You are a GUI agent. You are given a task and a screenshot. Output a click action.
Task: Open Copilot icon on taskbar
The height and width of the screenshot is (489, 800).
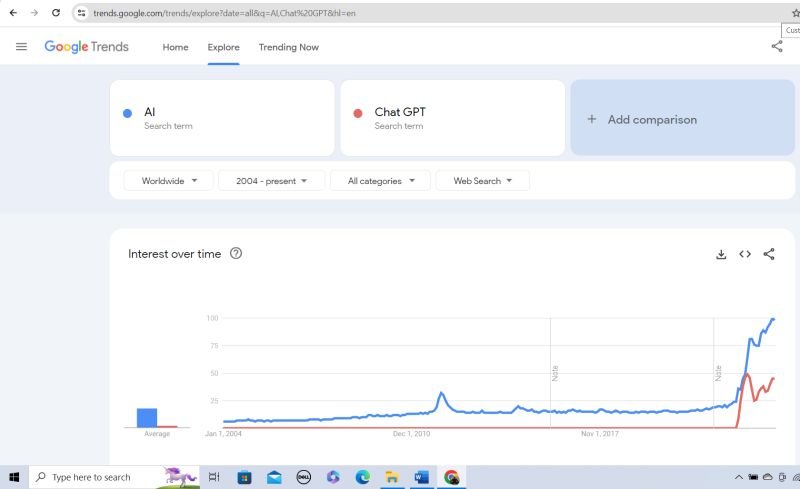point(333,477)
